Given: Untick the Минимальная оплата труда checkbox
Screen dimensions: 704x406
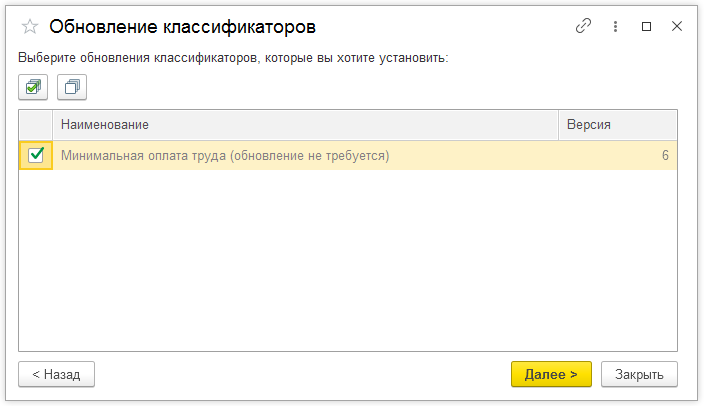Looking at the screenshot, I should pos(36,155).
